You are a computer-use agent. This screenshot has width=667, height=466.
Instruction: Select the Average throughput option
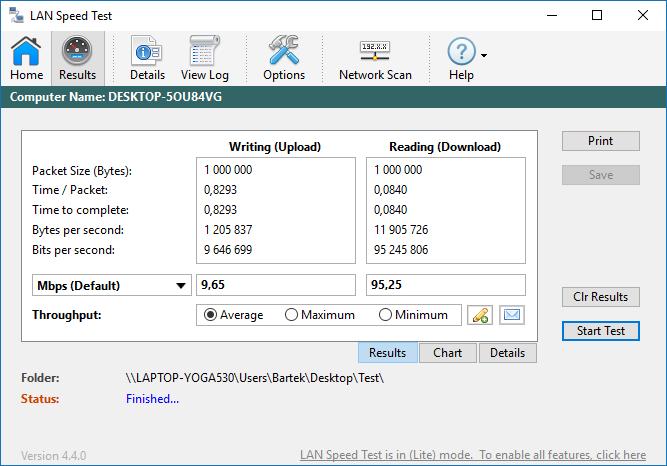234,315
